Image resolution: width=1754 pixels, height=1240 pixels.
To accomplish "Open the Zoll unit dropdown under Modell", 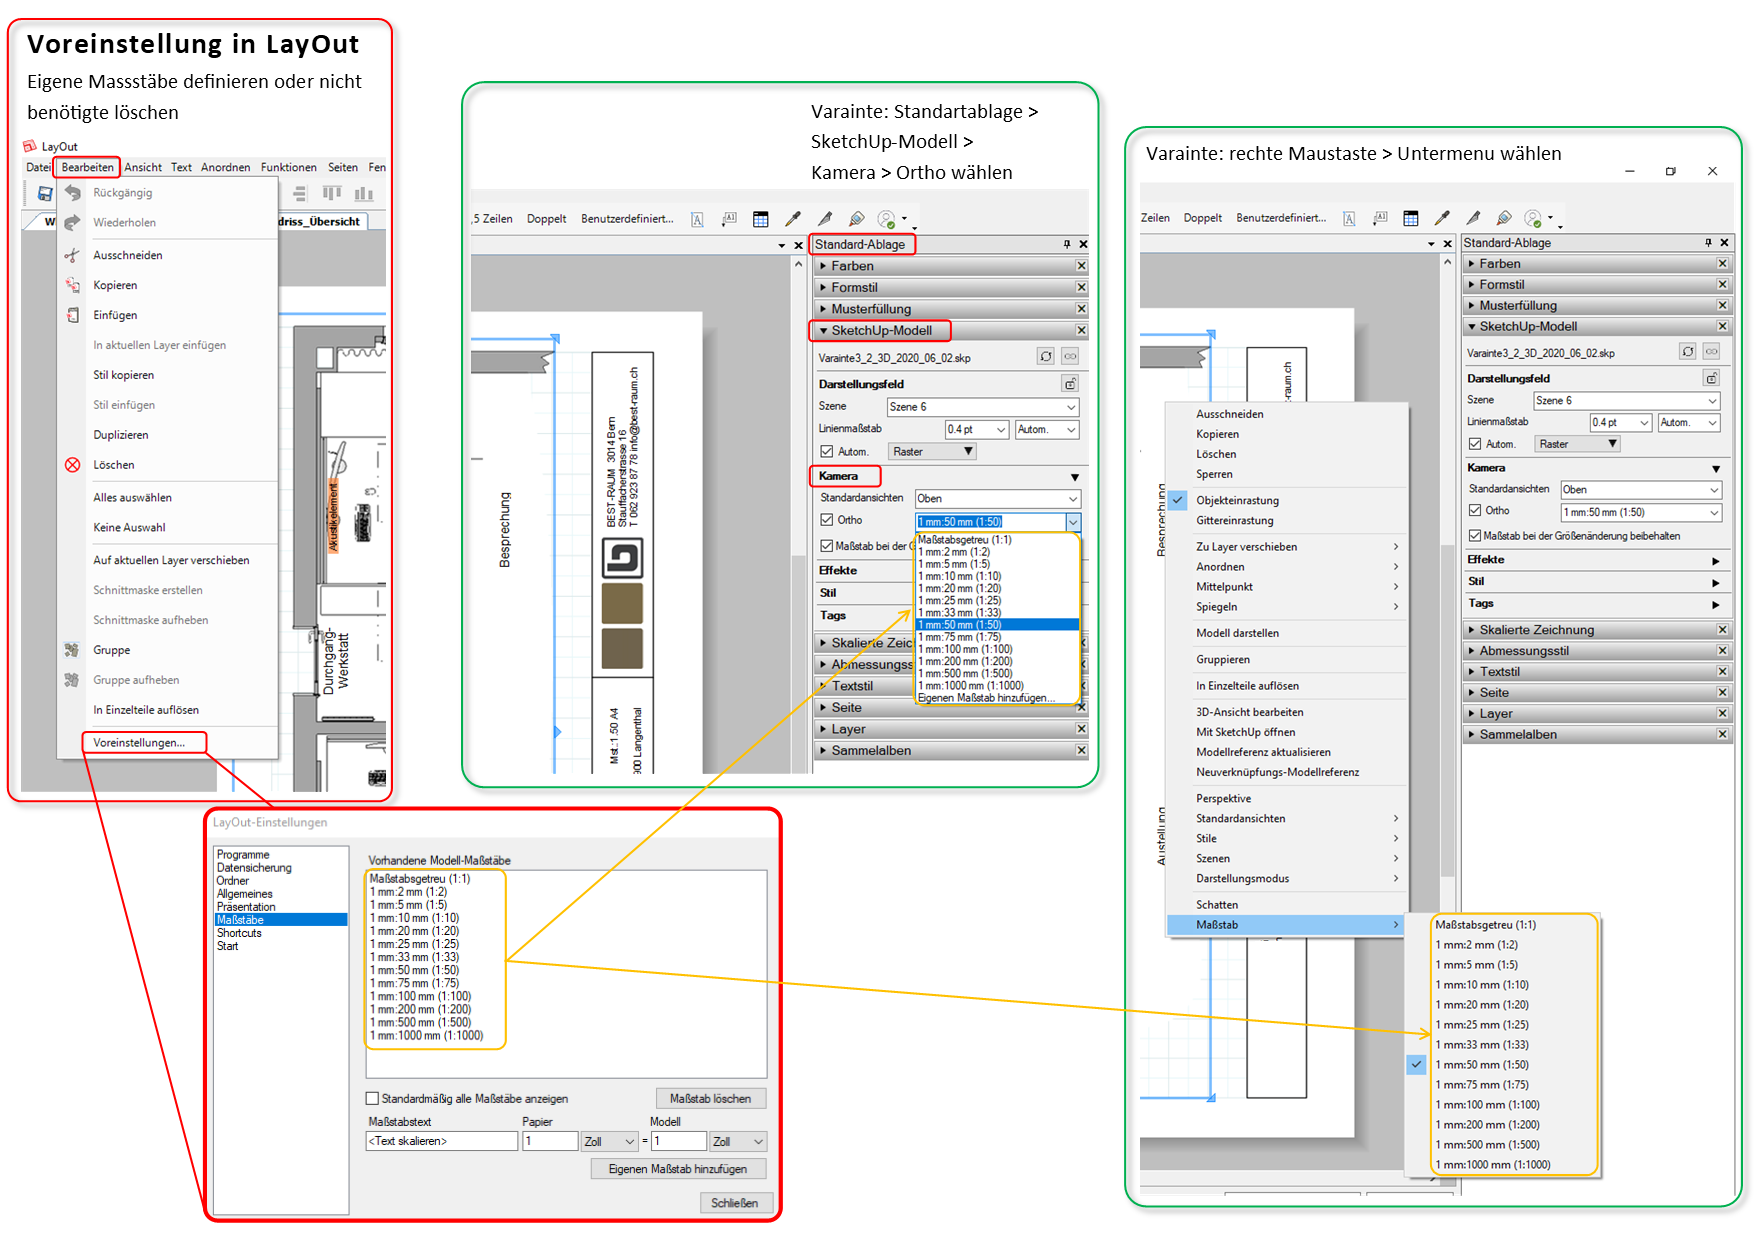I will coord(738,1141).
